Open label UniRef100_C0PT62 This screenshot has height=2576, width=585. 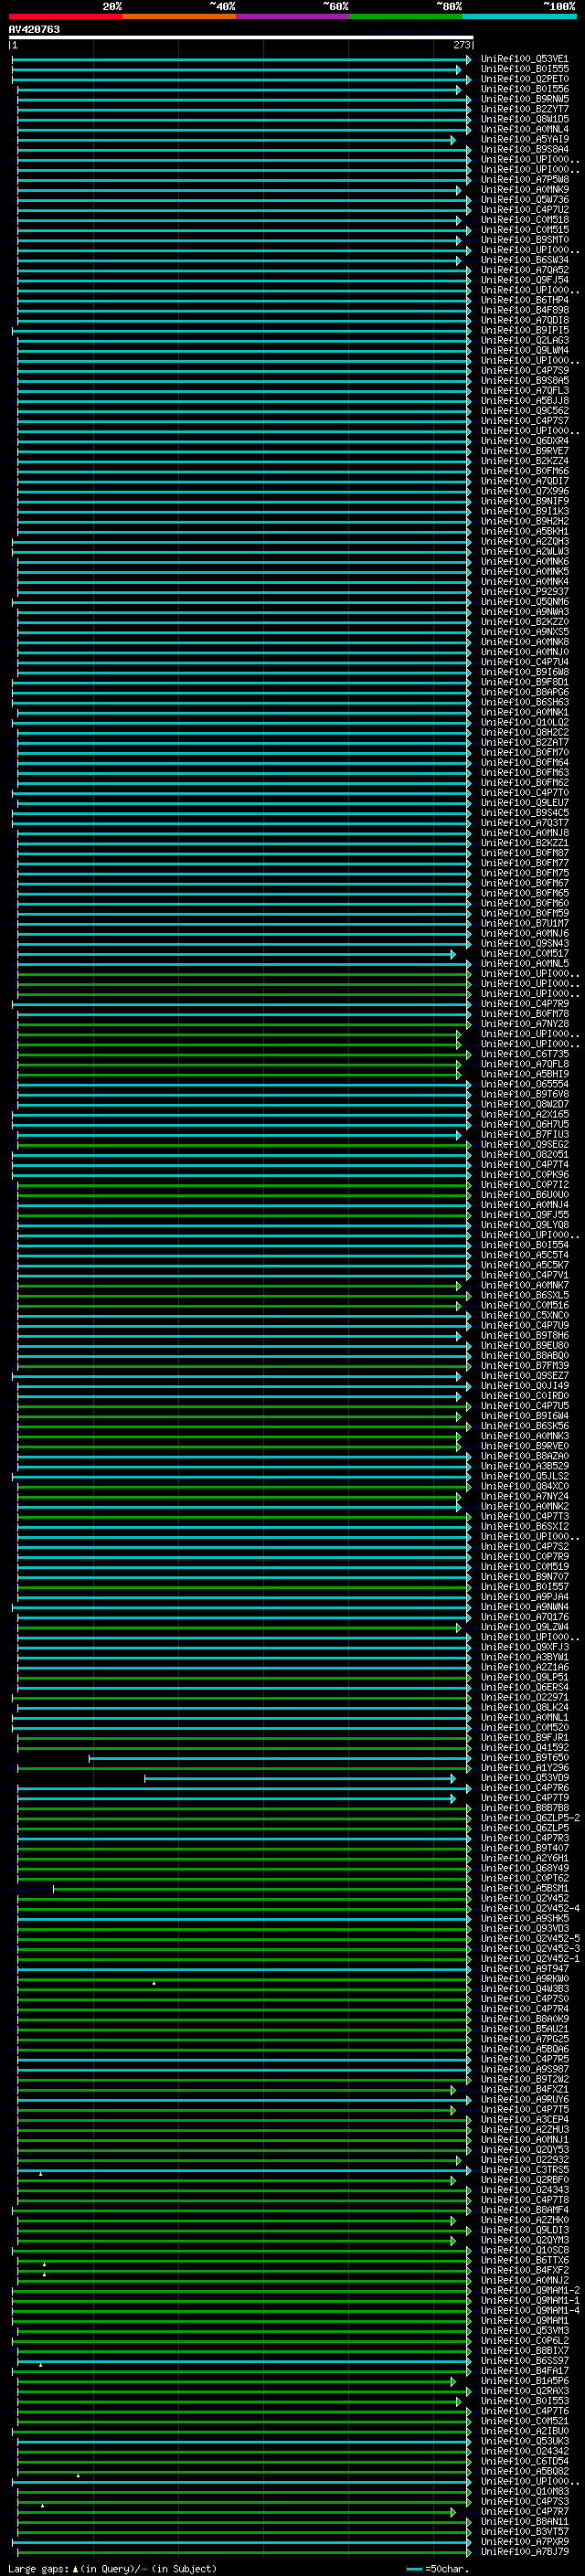(x=524, y=1878)
